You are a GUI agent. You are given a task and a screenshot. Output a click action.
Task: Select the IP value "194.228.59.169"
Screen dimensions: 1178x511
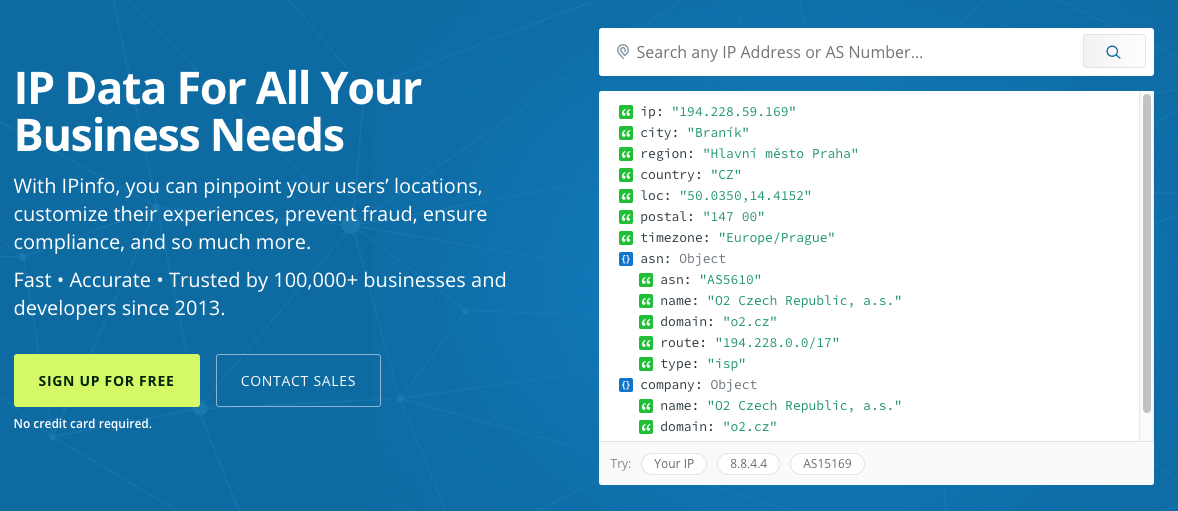pyautogui.click(x=733, y=112)
